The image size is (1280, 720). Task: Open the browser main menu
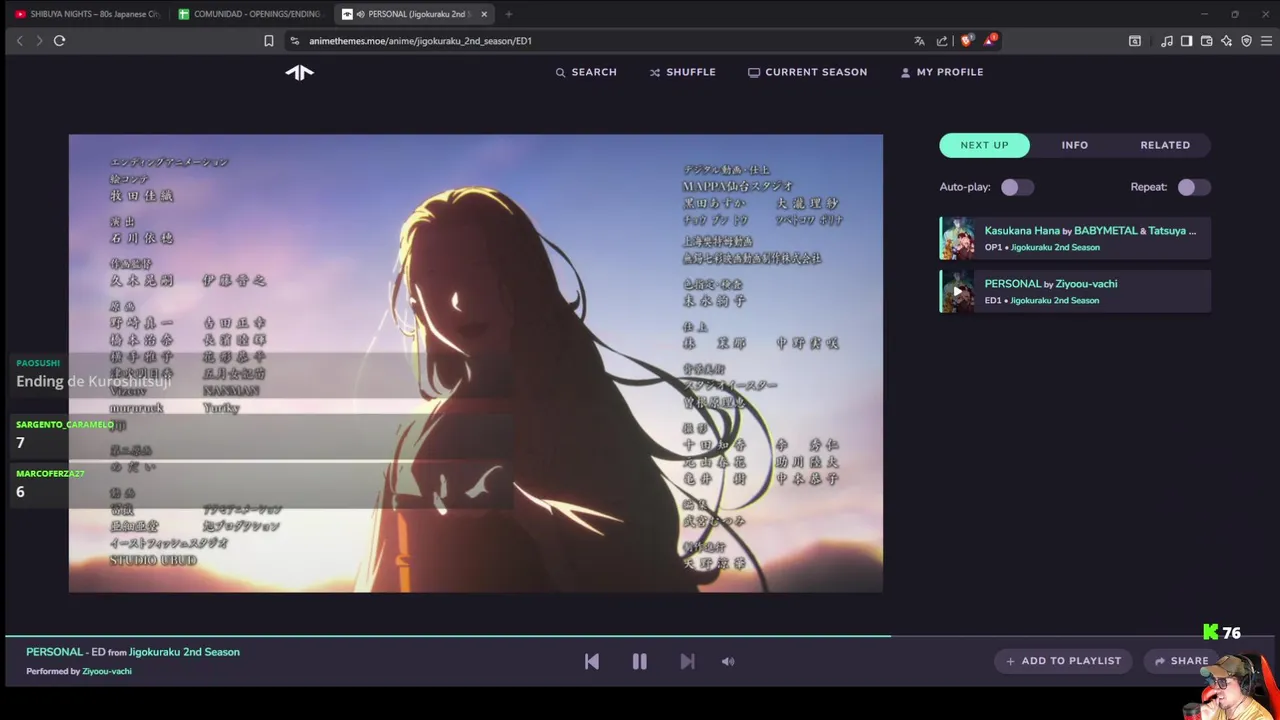[1266, 41]
